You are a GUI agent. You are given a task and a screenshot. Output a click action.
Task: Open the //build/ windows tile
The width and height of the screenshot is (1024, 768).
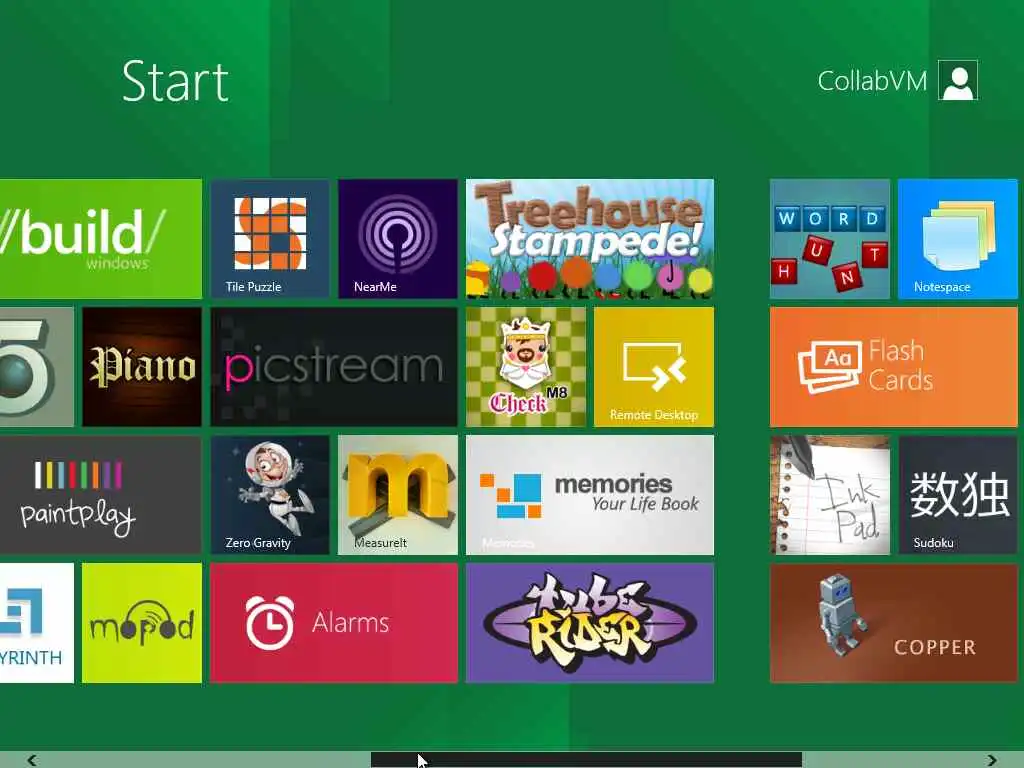point(101,239)
